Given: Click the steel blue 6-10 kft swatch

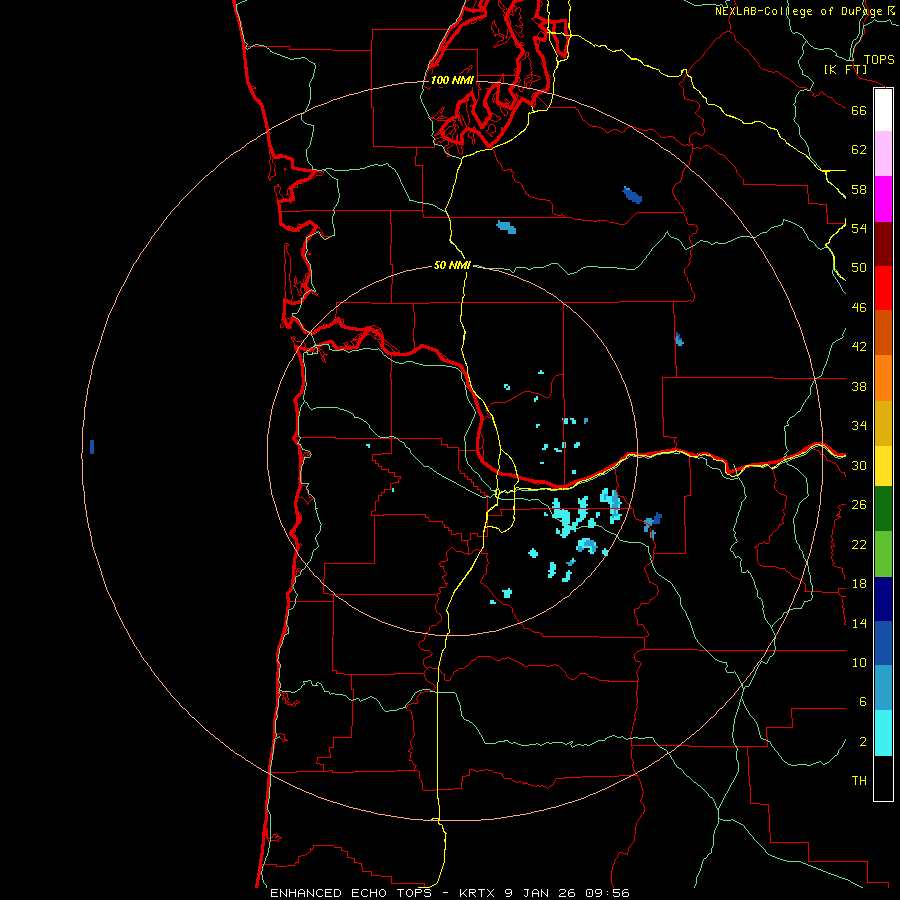Looking at the screenshot, I should pos(883,688).
